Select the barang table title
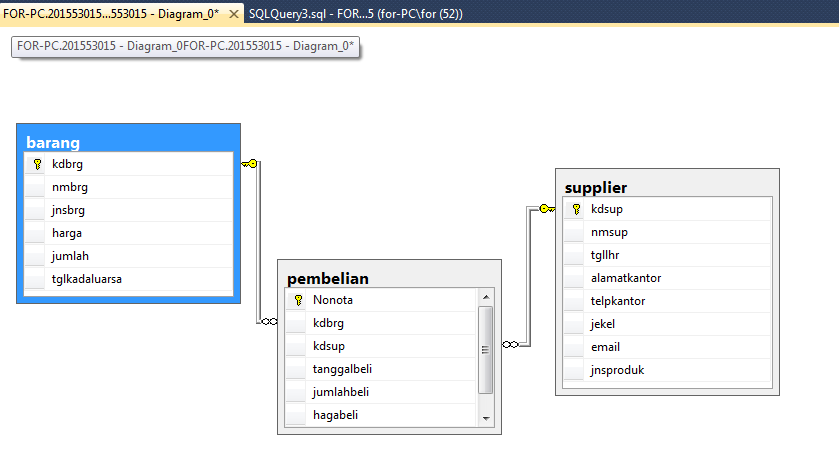Image resolution: width=839 pixels, height=457 pixels. click(53, 142)
